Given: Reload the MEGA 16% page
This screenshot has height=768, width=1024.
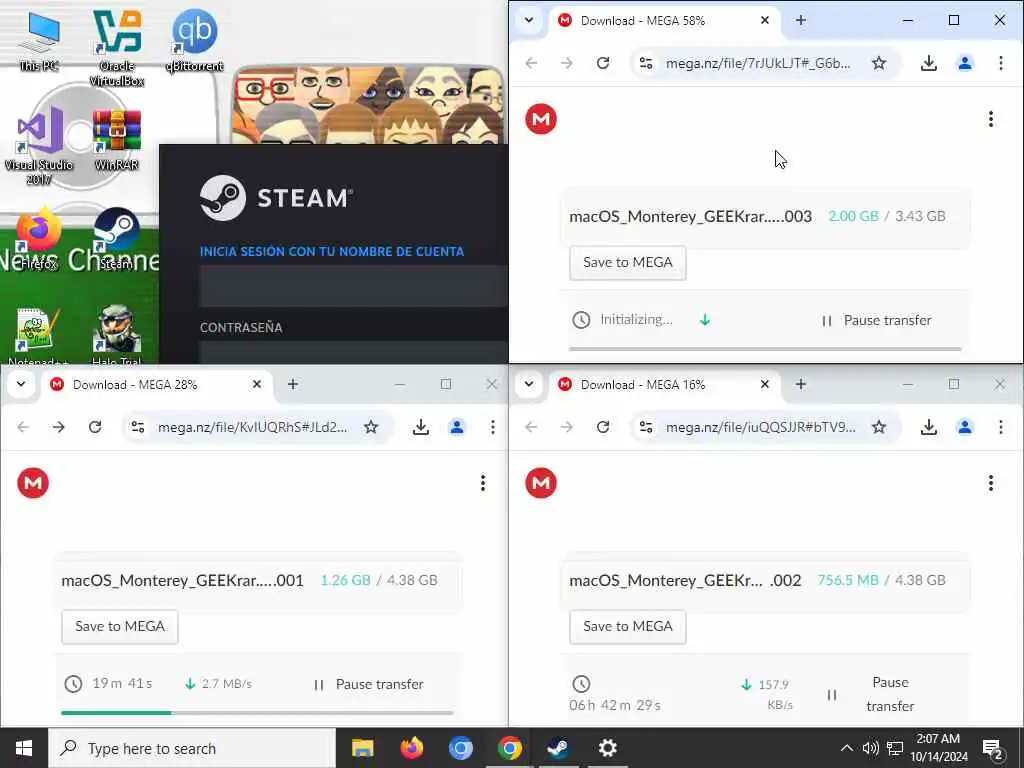Looking at the screenshot, I should click(603, 427).
